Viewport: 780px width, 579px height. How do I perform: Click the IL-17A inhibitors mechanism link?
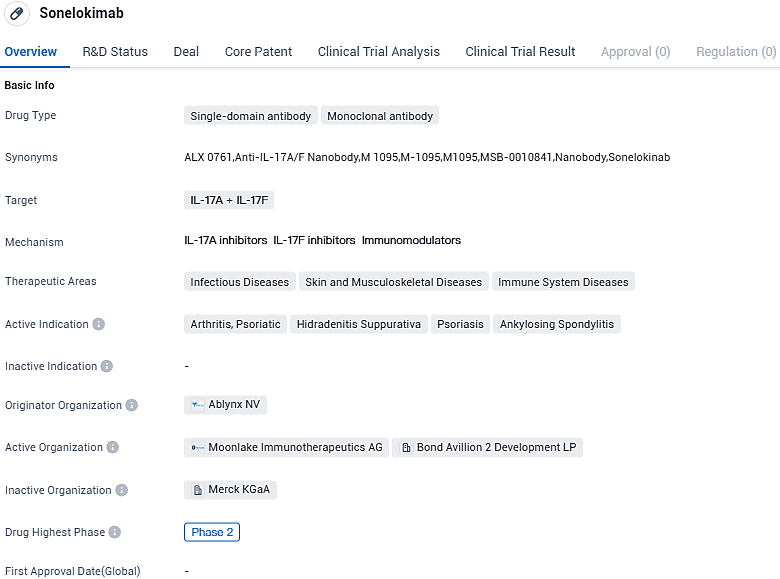tap(226, 240)
